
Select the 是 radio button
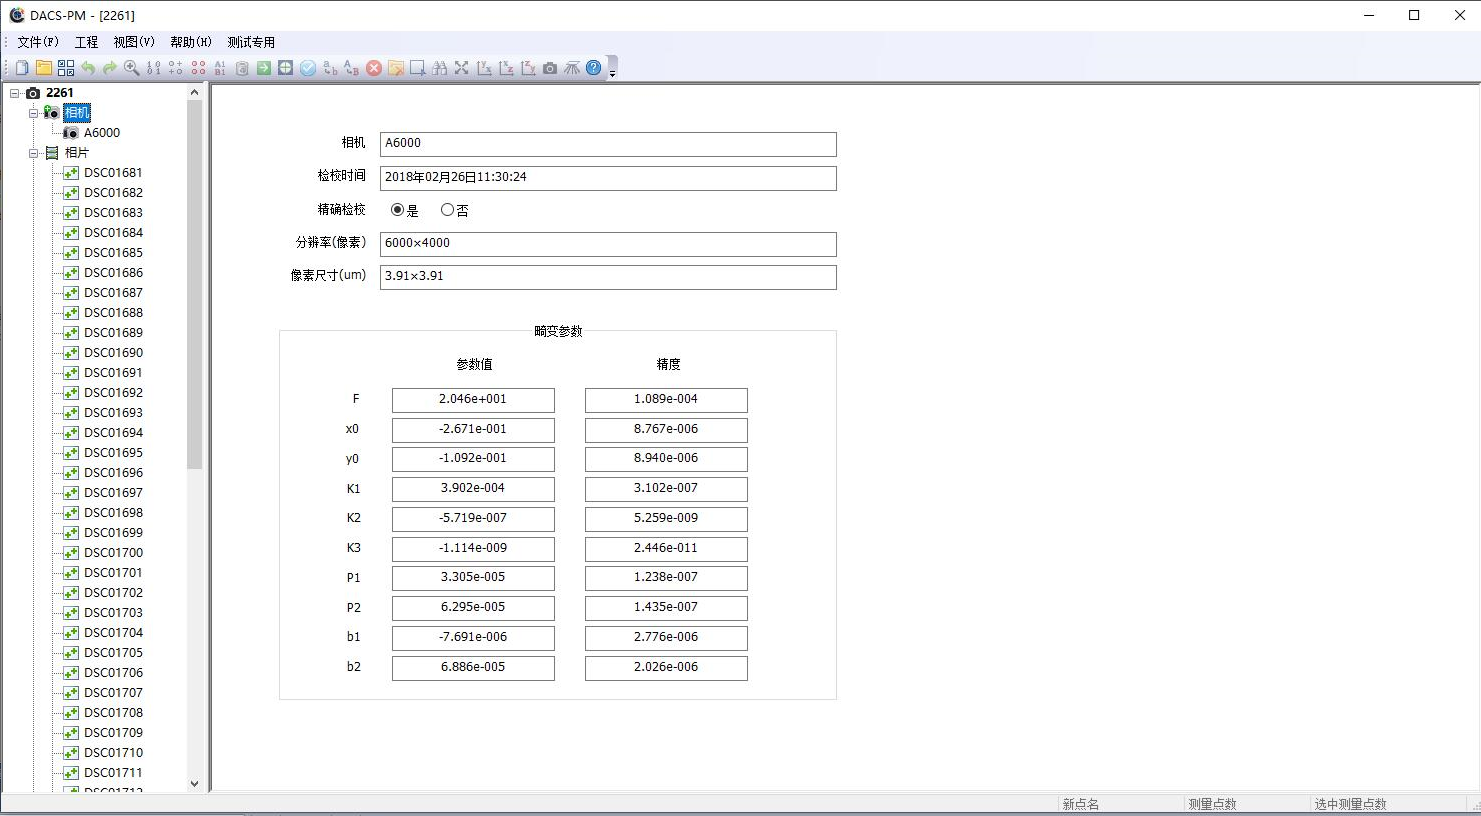pos(398,210)
